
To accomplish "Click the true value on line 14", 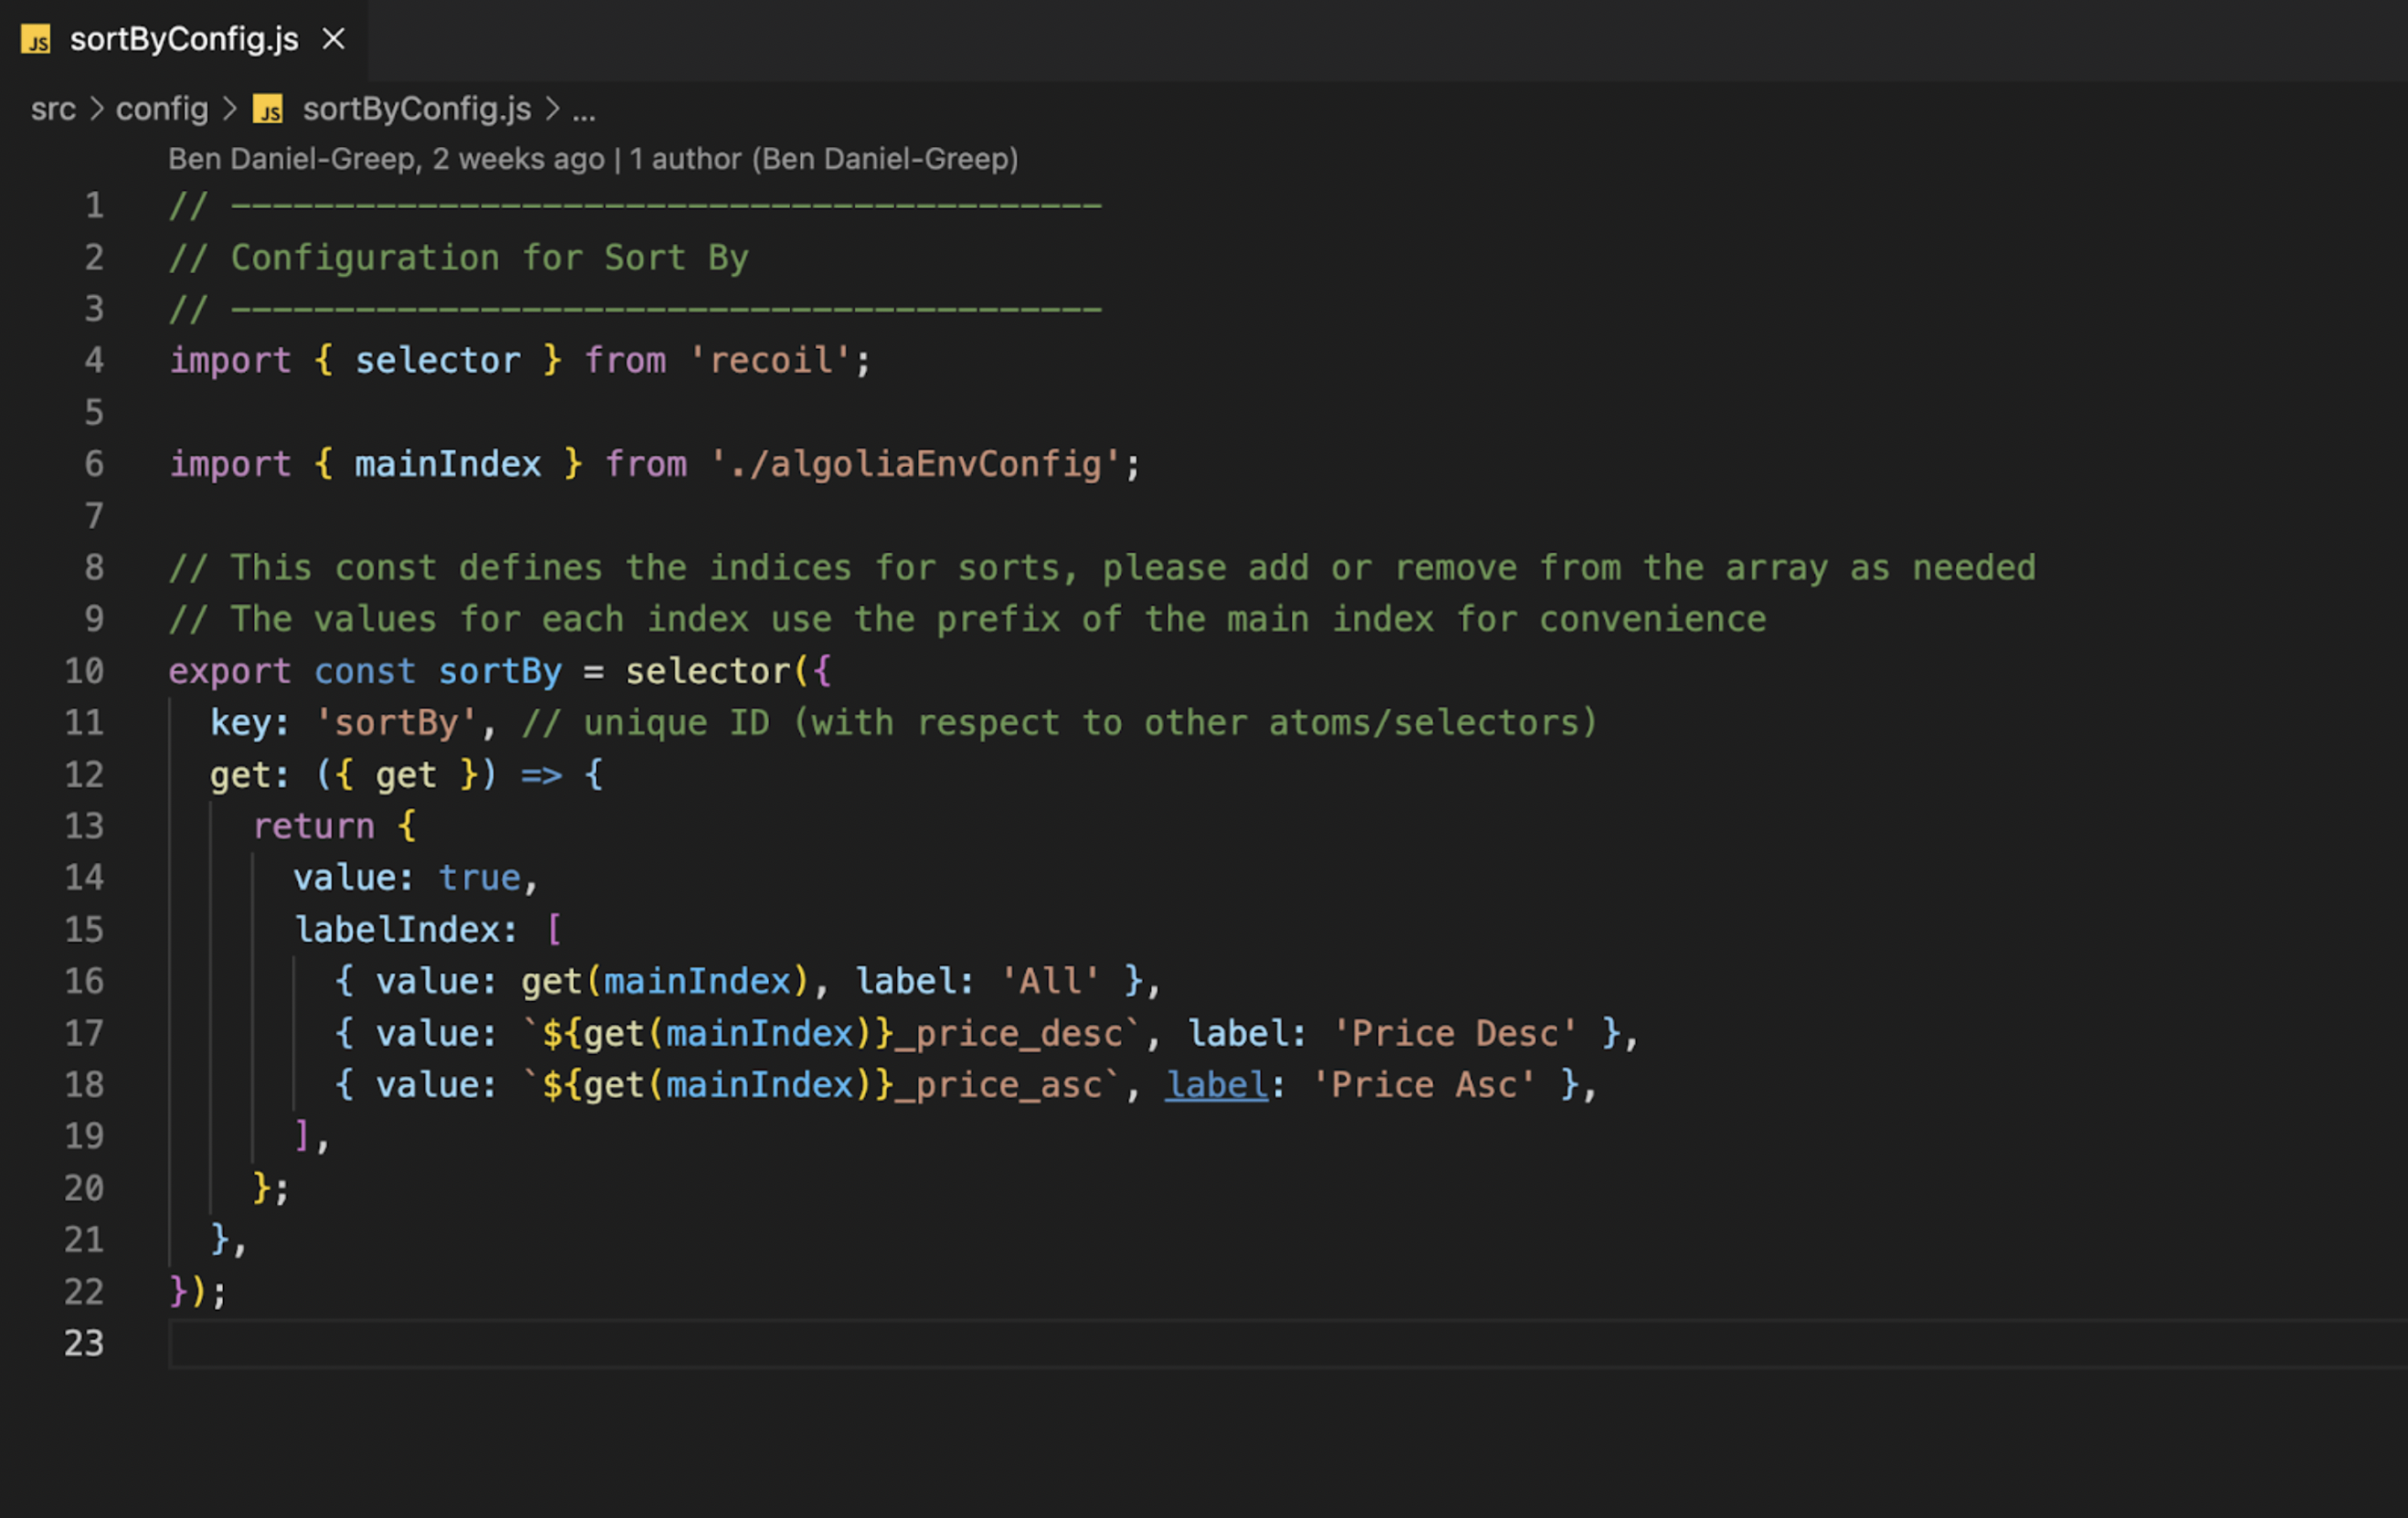I will 480,878.
